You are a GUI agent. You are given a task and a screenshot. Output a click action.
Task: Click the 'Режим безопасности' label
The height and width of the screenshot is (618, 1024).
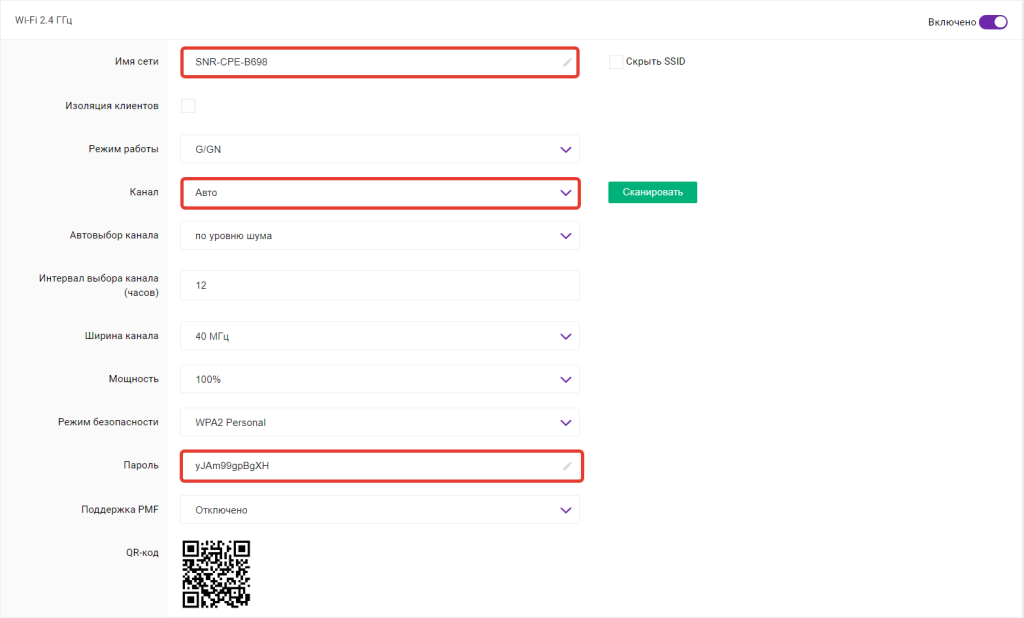click(108, 422)
